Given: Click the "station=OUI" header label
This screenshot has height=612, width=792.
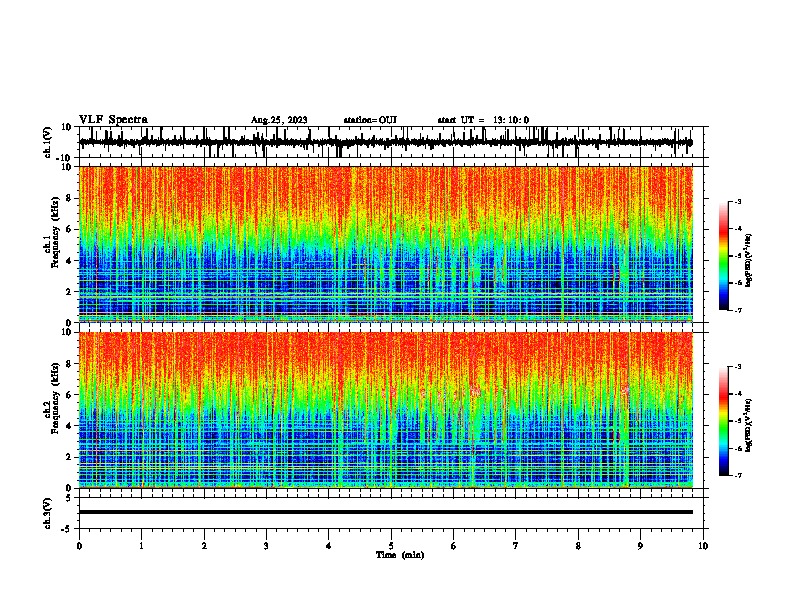Looking at the screenshot, I should 370,120.
